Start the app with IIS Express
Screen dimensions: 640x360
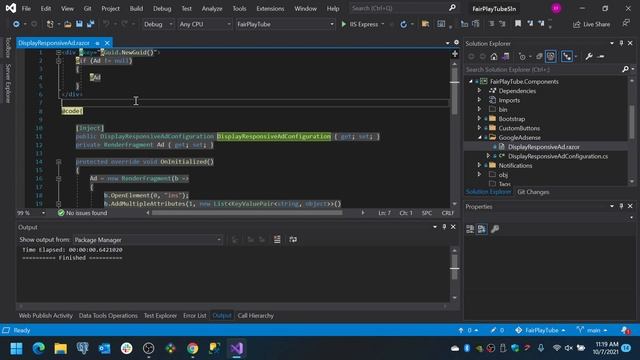(x=360, y=24)
